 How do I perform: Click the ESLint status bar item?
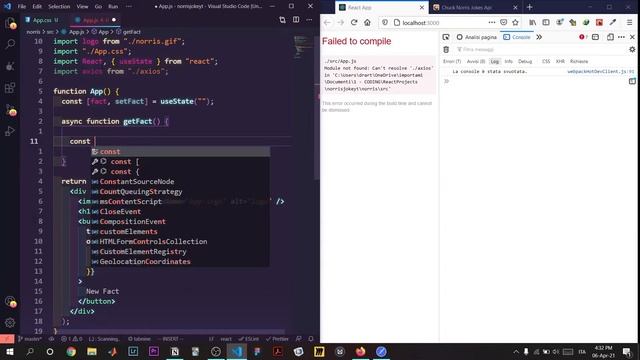[249, 339]
